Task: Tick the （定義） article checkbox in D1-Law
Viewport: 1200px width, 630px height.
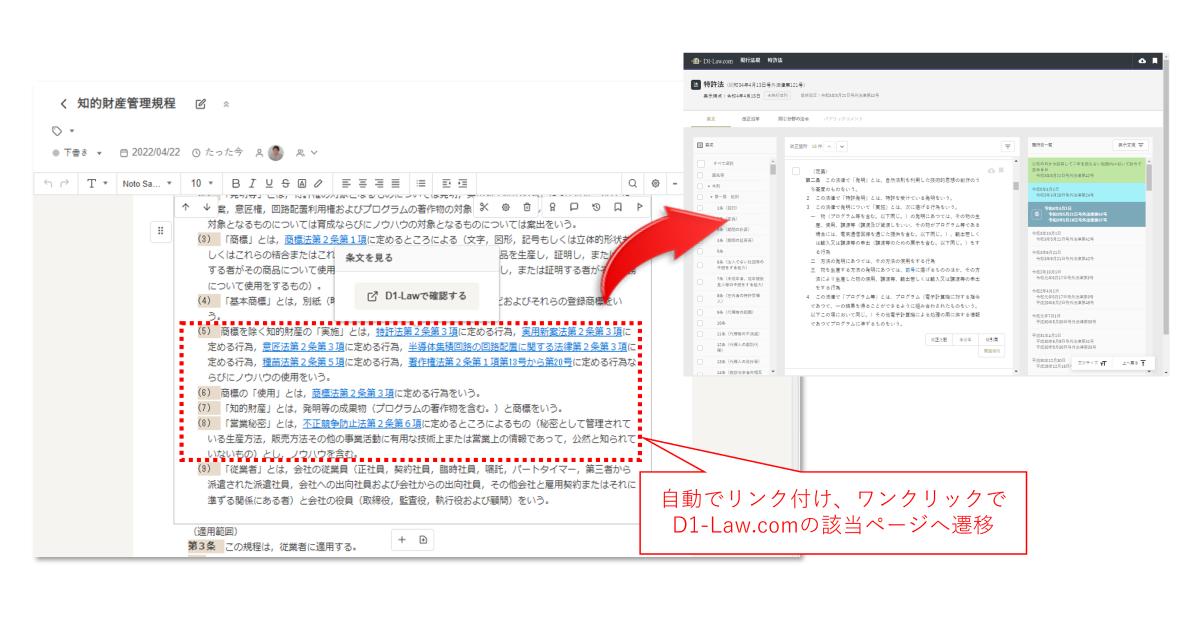Action: [x=796, y=171]
